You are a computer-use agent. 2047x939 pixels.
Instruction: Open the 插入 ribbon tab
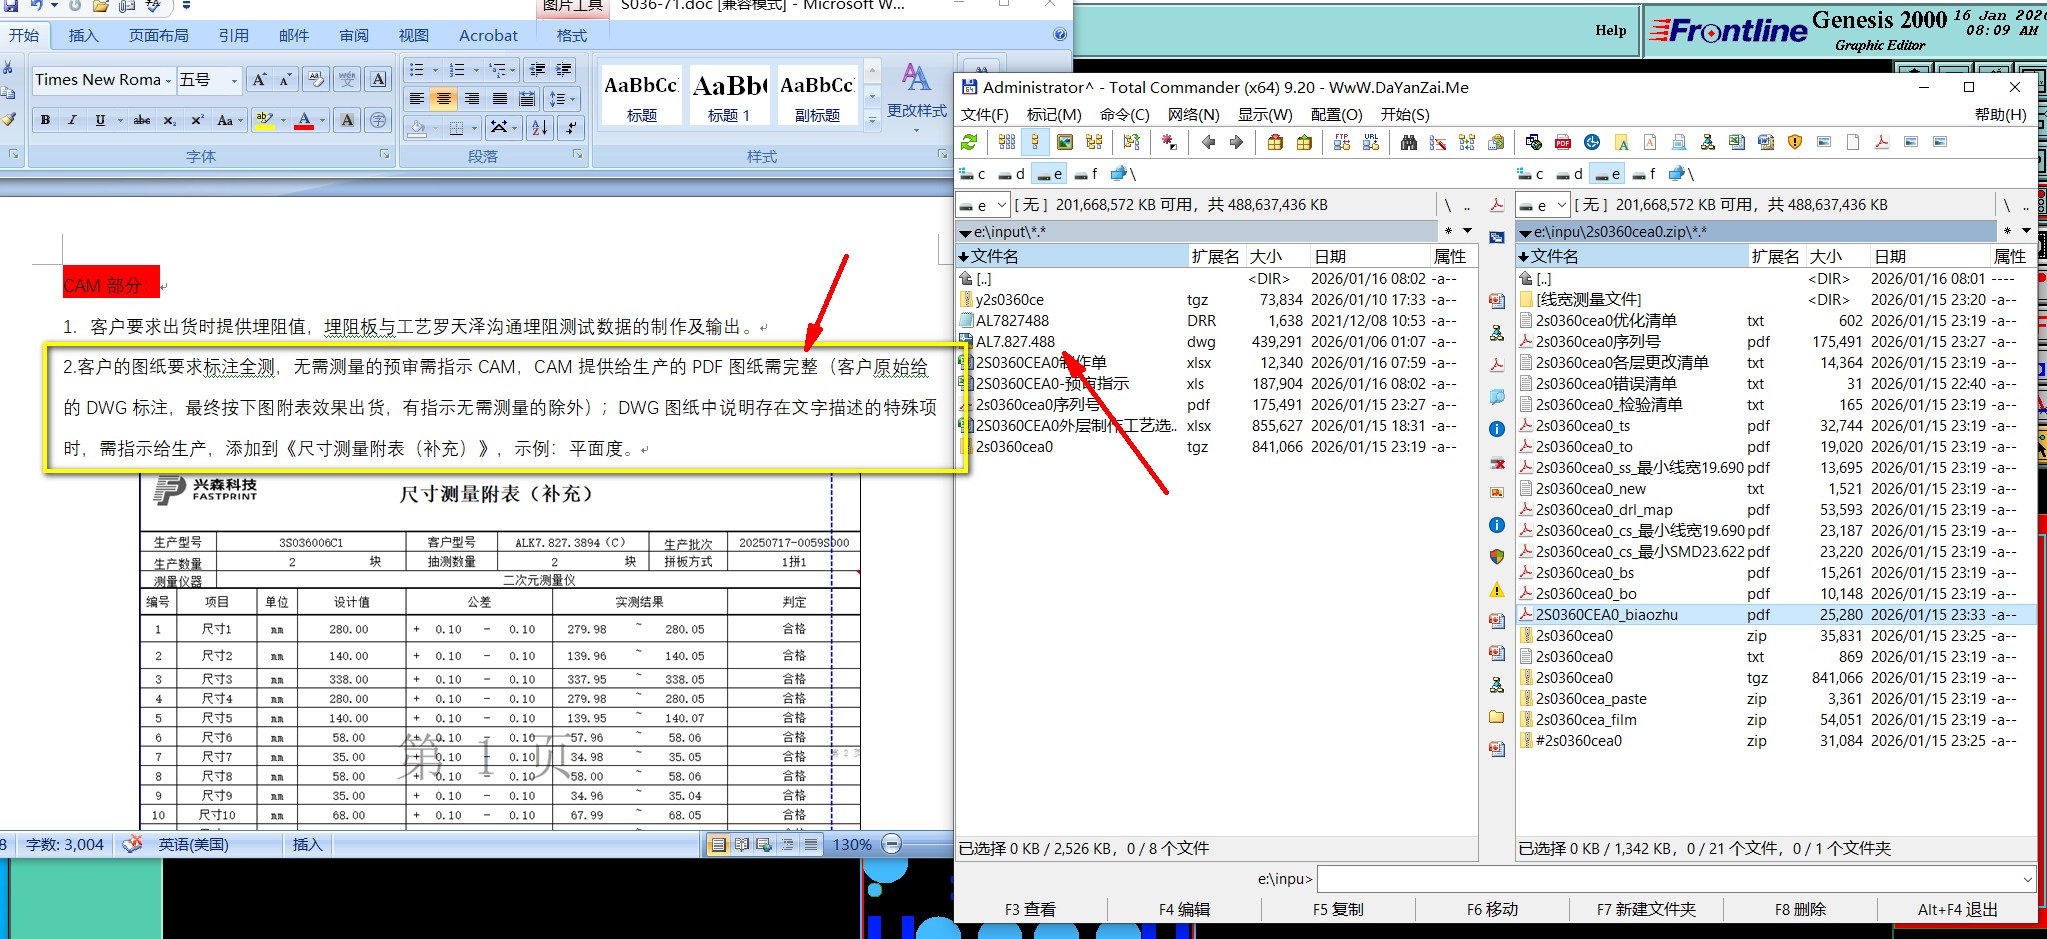[84, 35]
